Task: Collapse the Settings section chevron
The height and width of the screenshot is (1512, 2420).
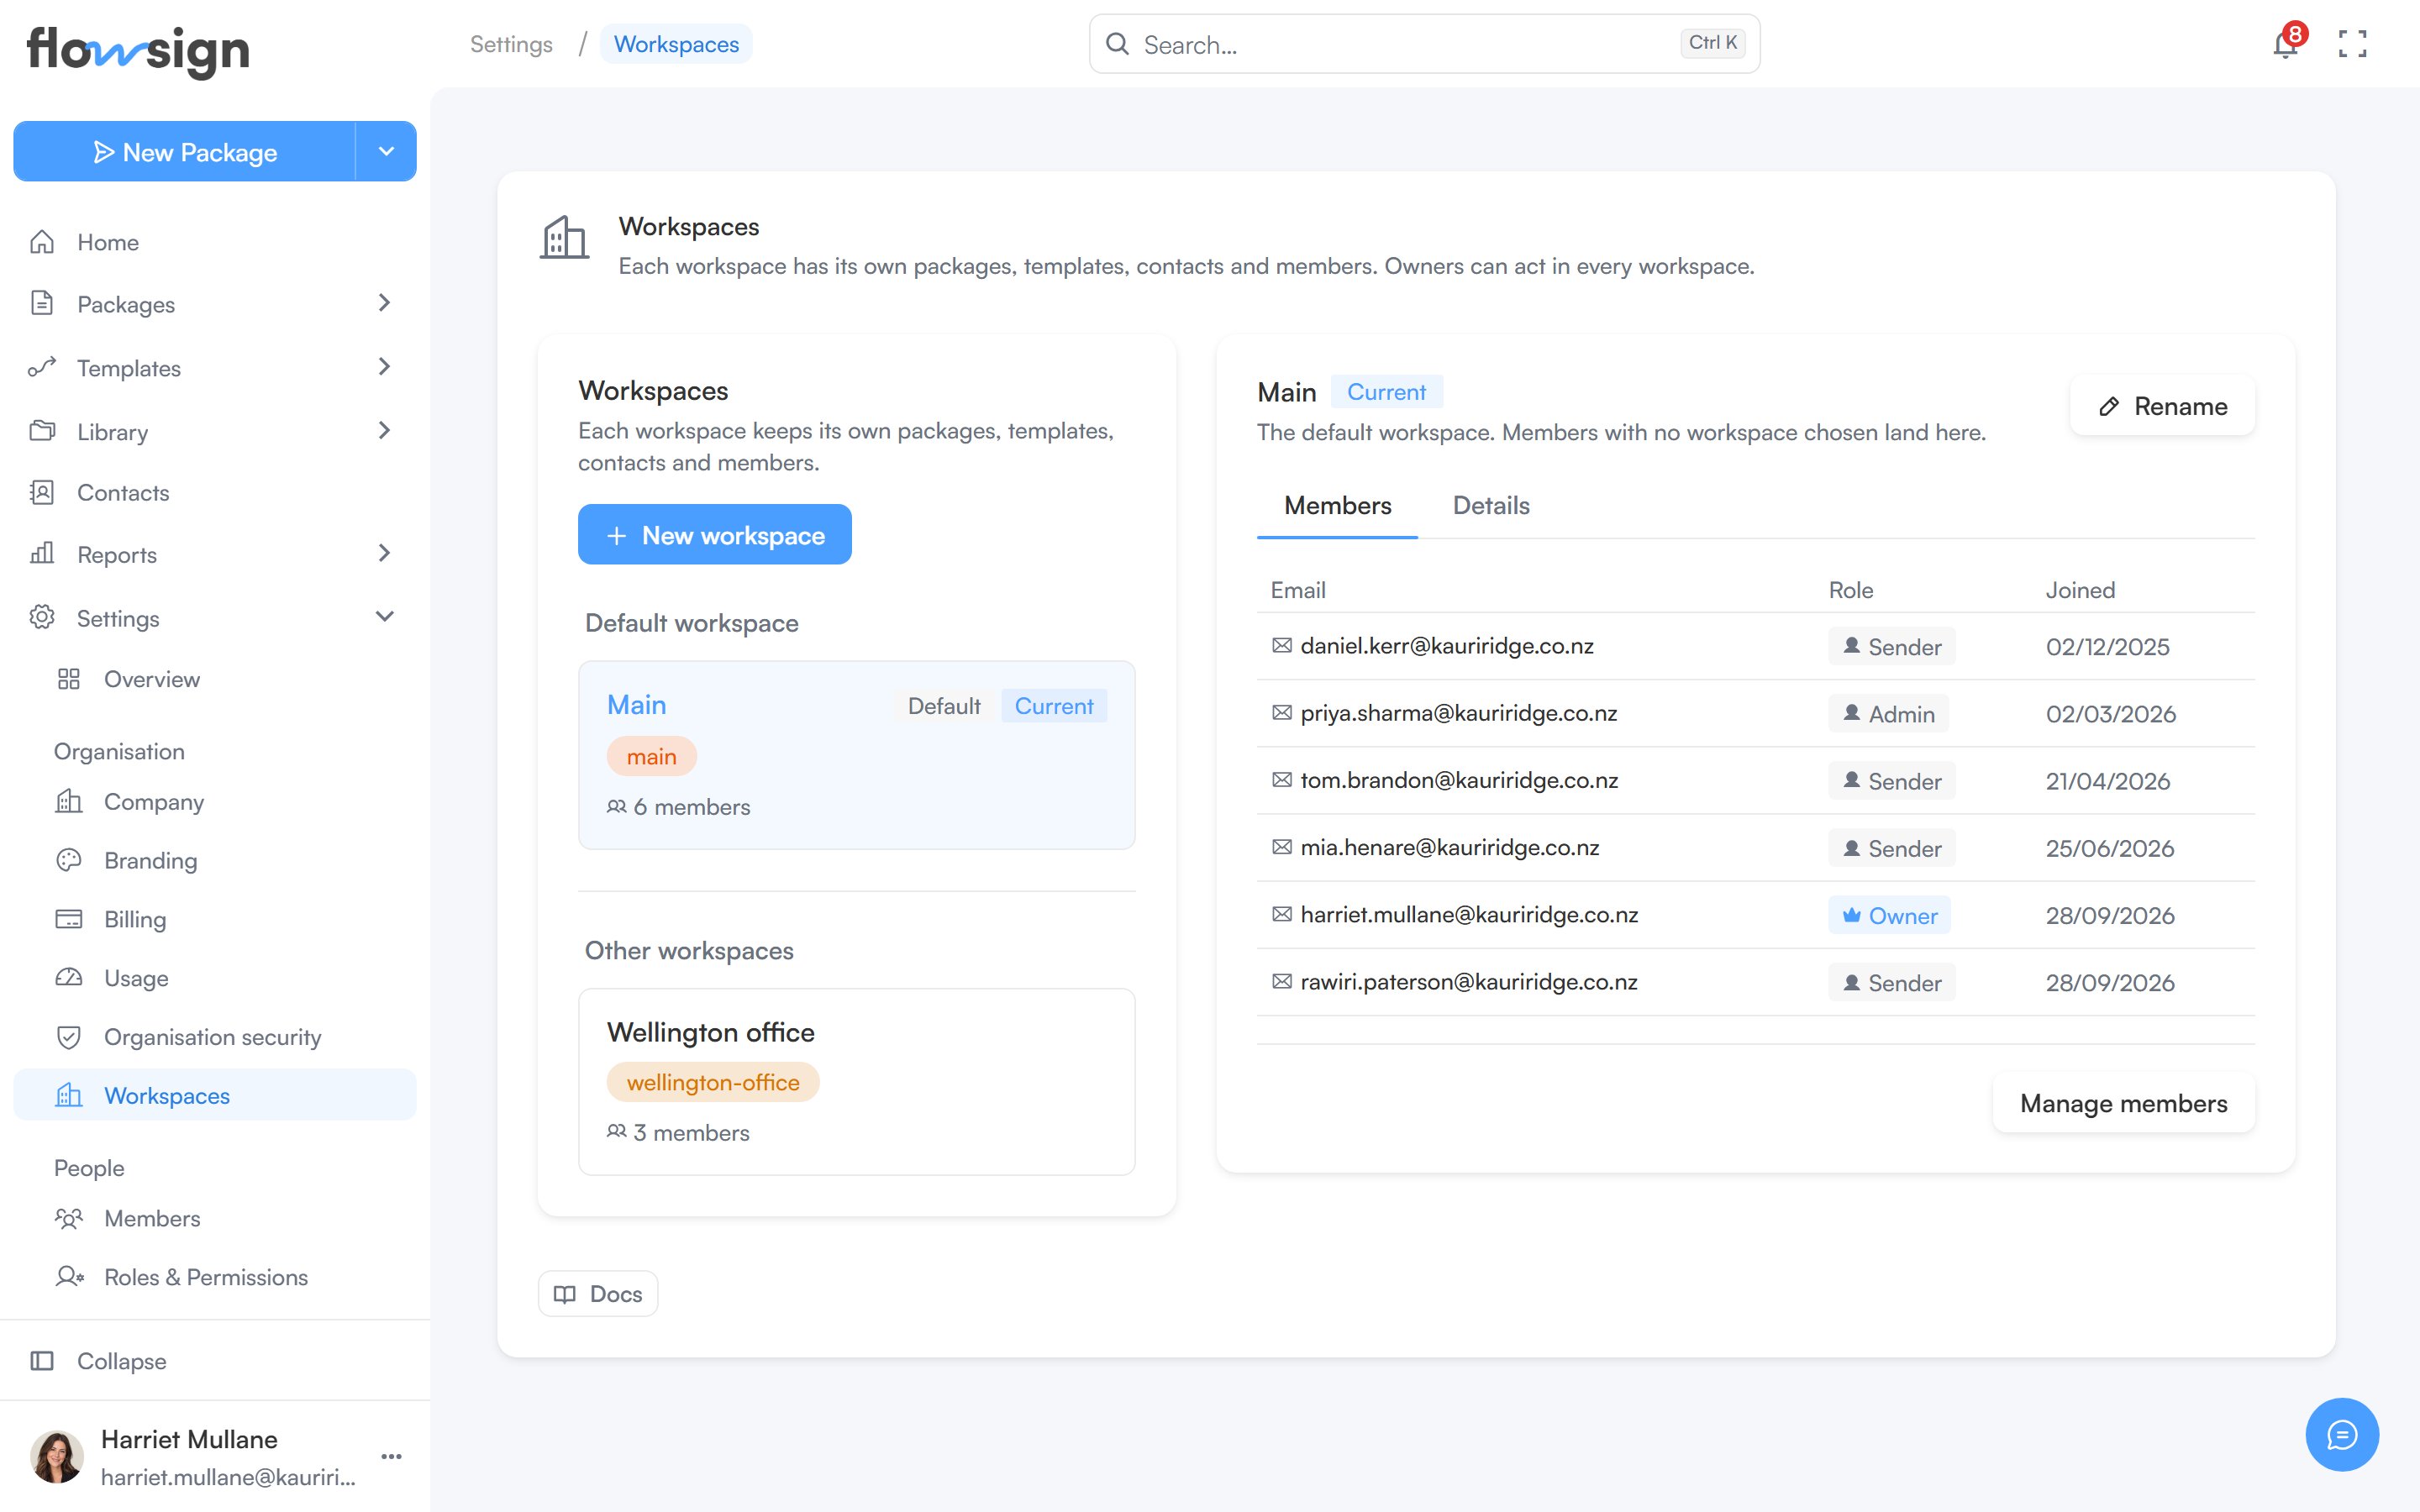Action: click(384, 617)
